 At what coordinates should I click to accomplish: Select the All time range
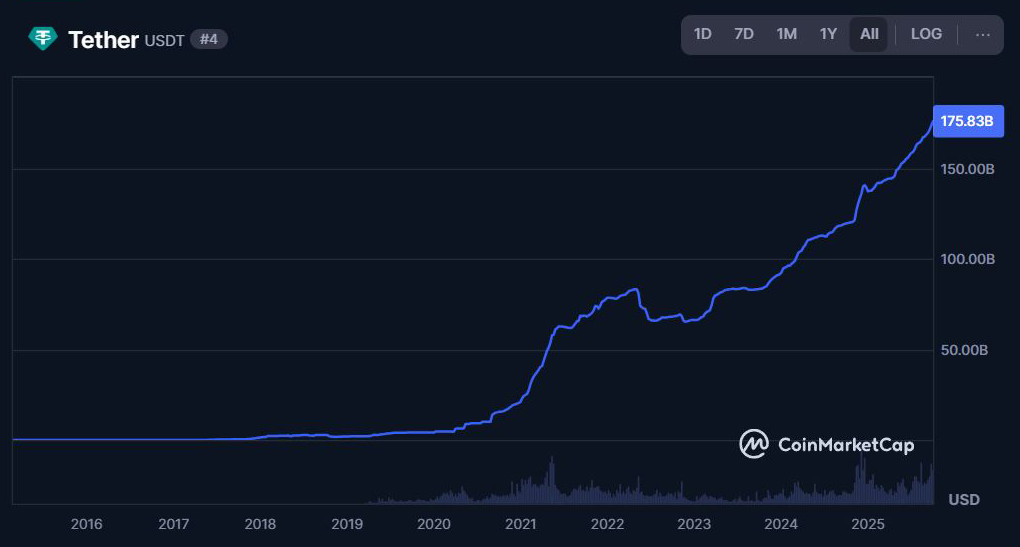point(869,34)
